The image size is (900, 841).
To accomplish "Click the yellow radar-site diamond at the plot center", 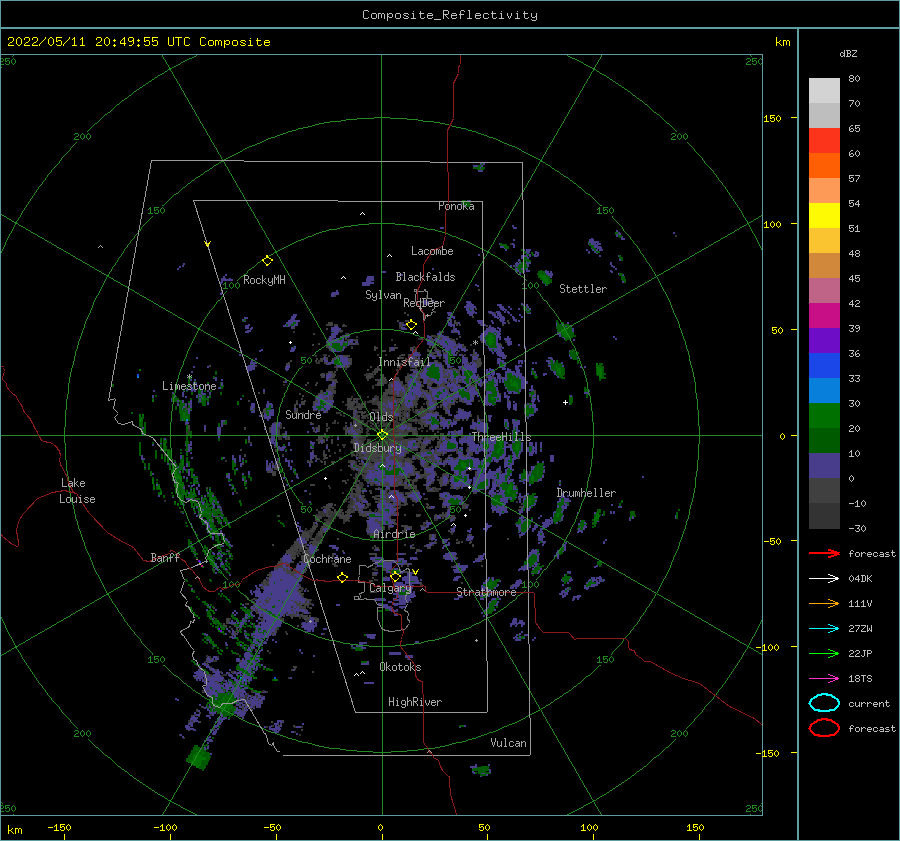I will 382,435.
